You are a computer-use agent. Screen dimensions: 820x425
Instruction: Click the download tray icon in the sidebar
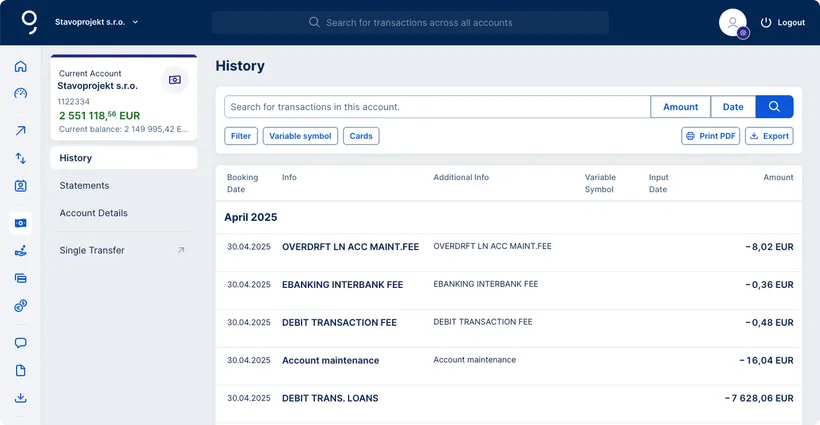(x=20, y=398)
